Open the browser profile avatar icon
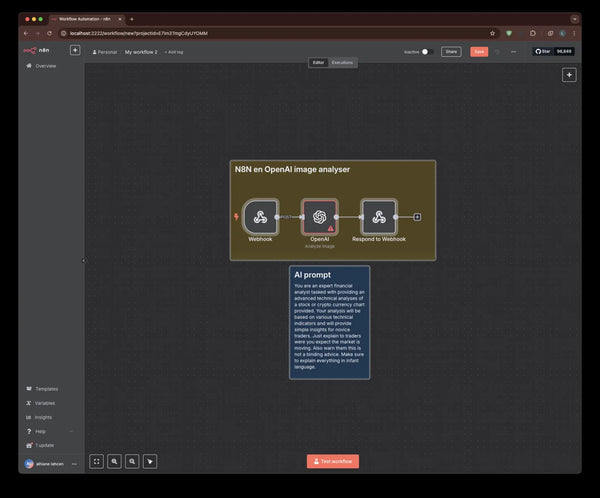Image resolution: width=600 pixels, height=498 pixels. (x=562, y=33)
